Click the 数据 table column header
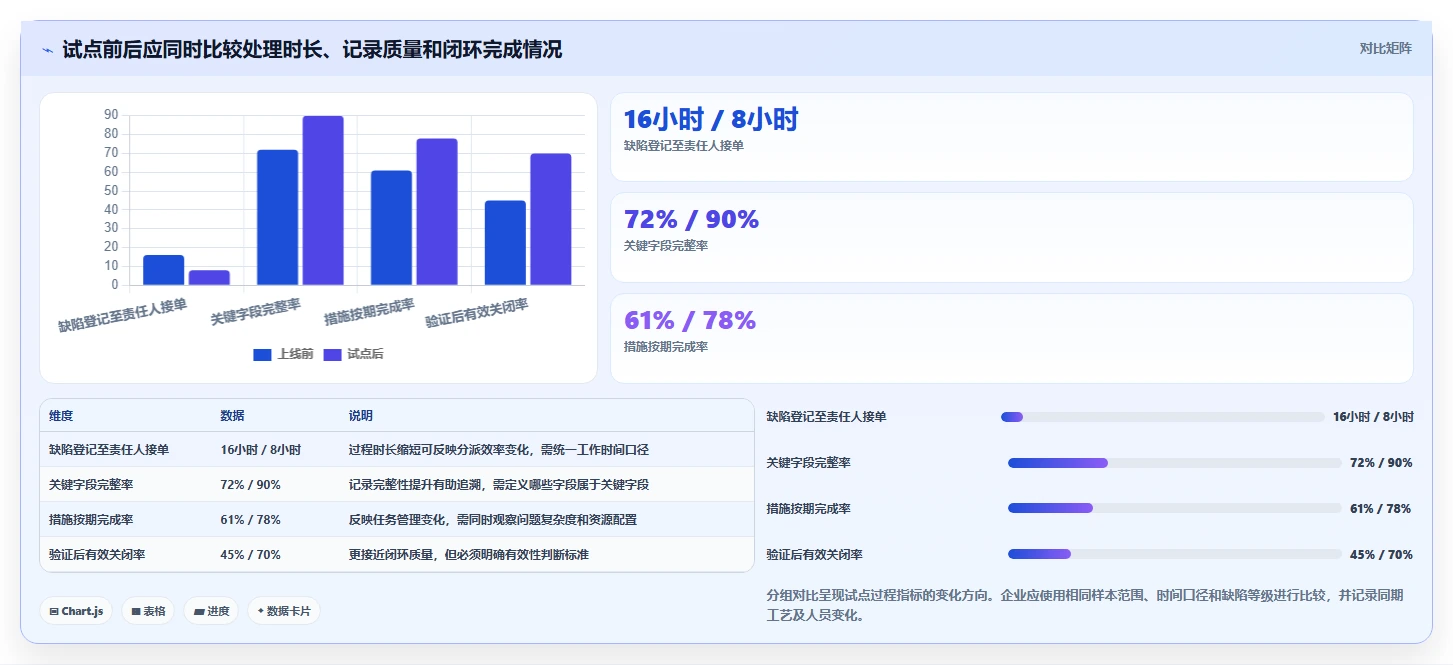 [232, 416]
